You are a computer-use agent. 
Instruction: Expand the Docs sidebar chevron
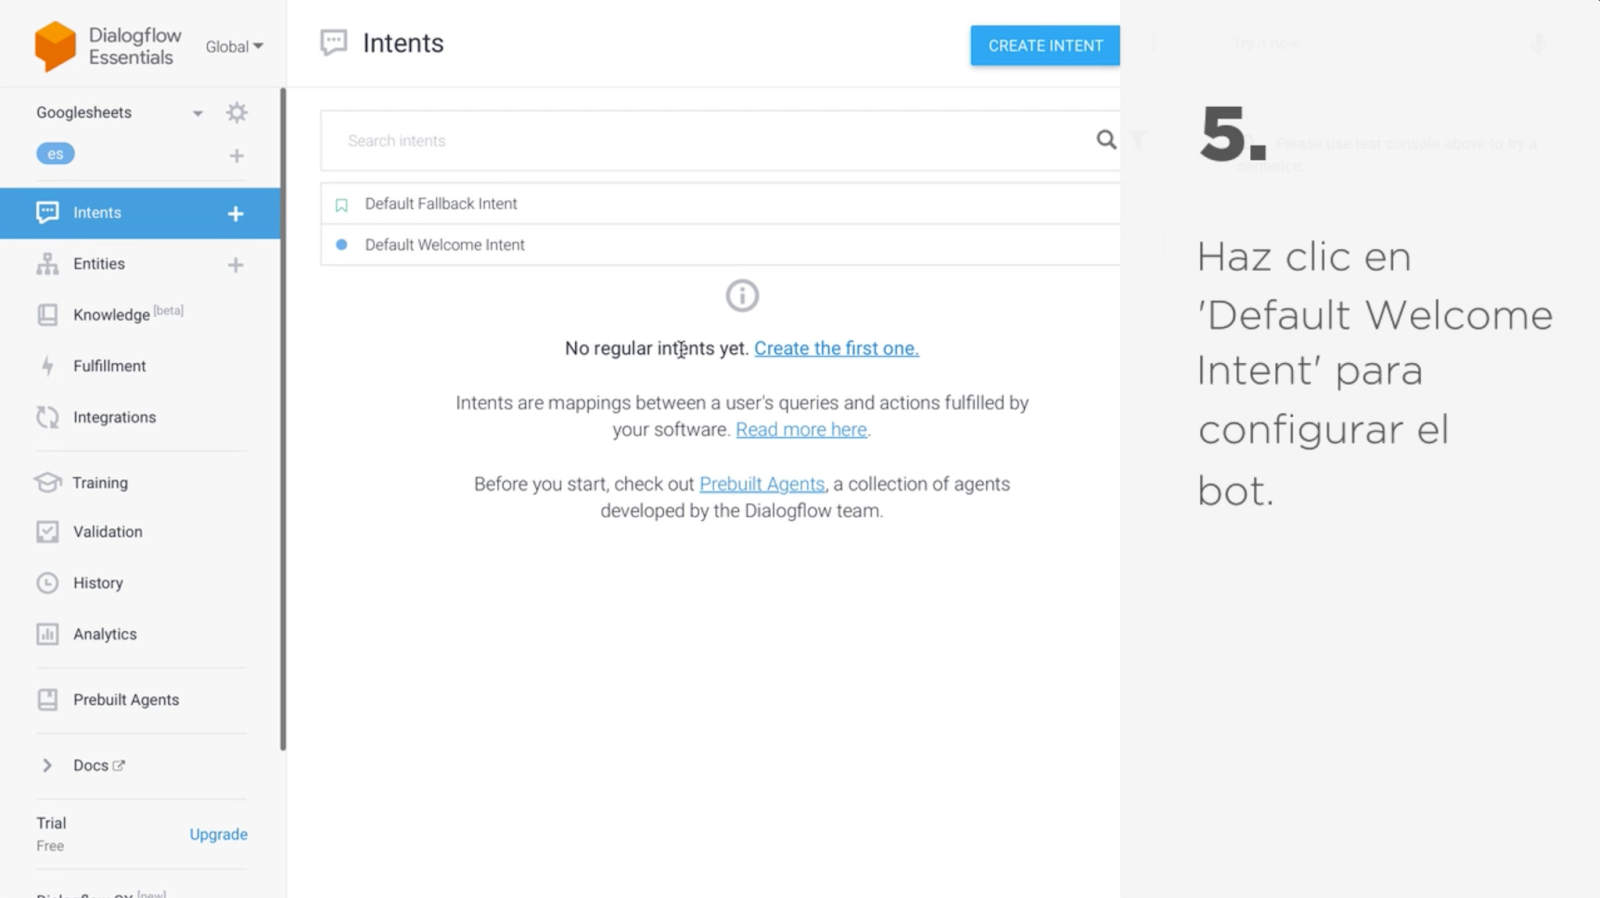coord(47,765)
